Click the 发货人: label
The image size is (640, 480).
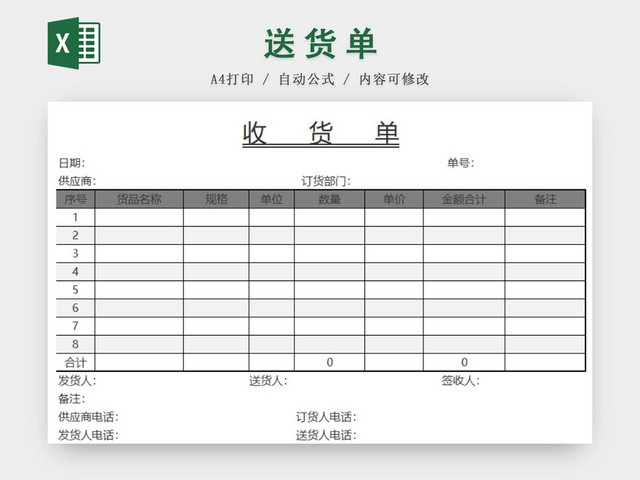(x=77, y=381)
